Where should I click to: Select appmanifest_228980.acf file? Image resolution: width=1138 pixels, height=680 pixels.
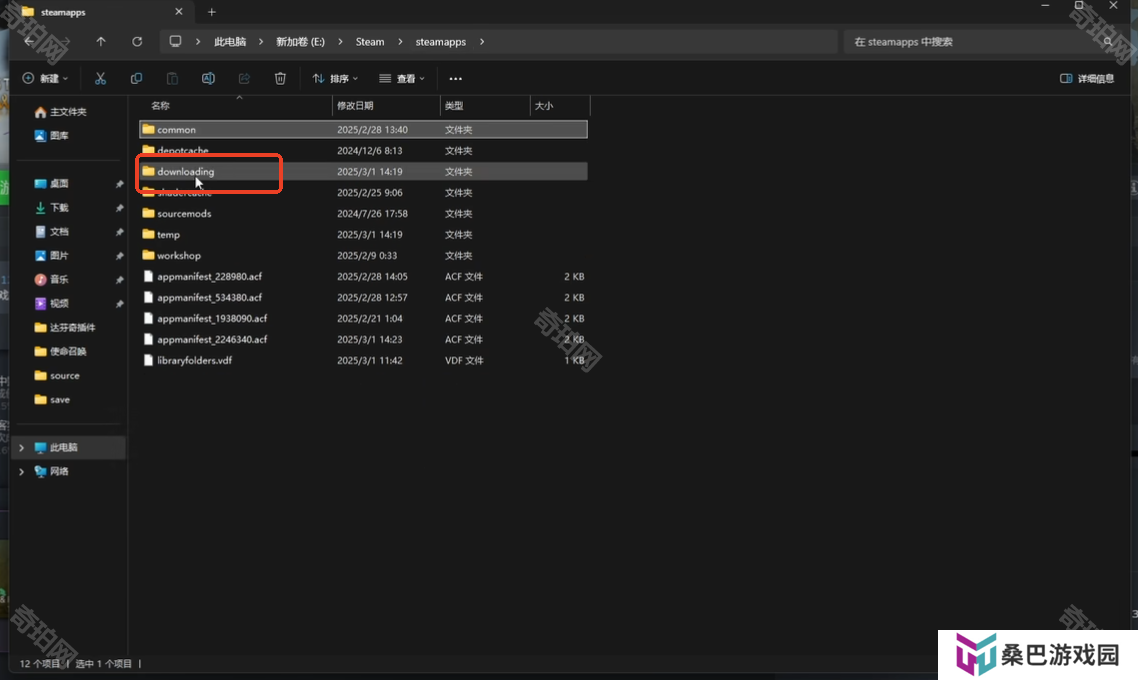[x=363, y=276]
